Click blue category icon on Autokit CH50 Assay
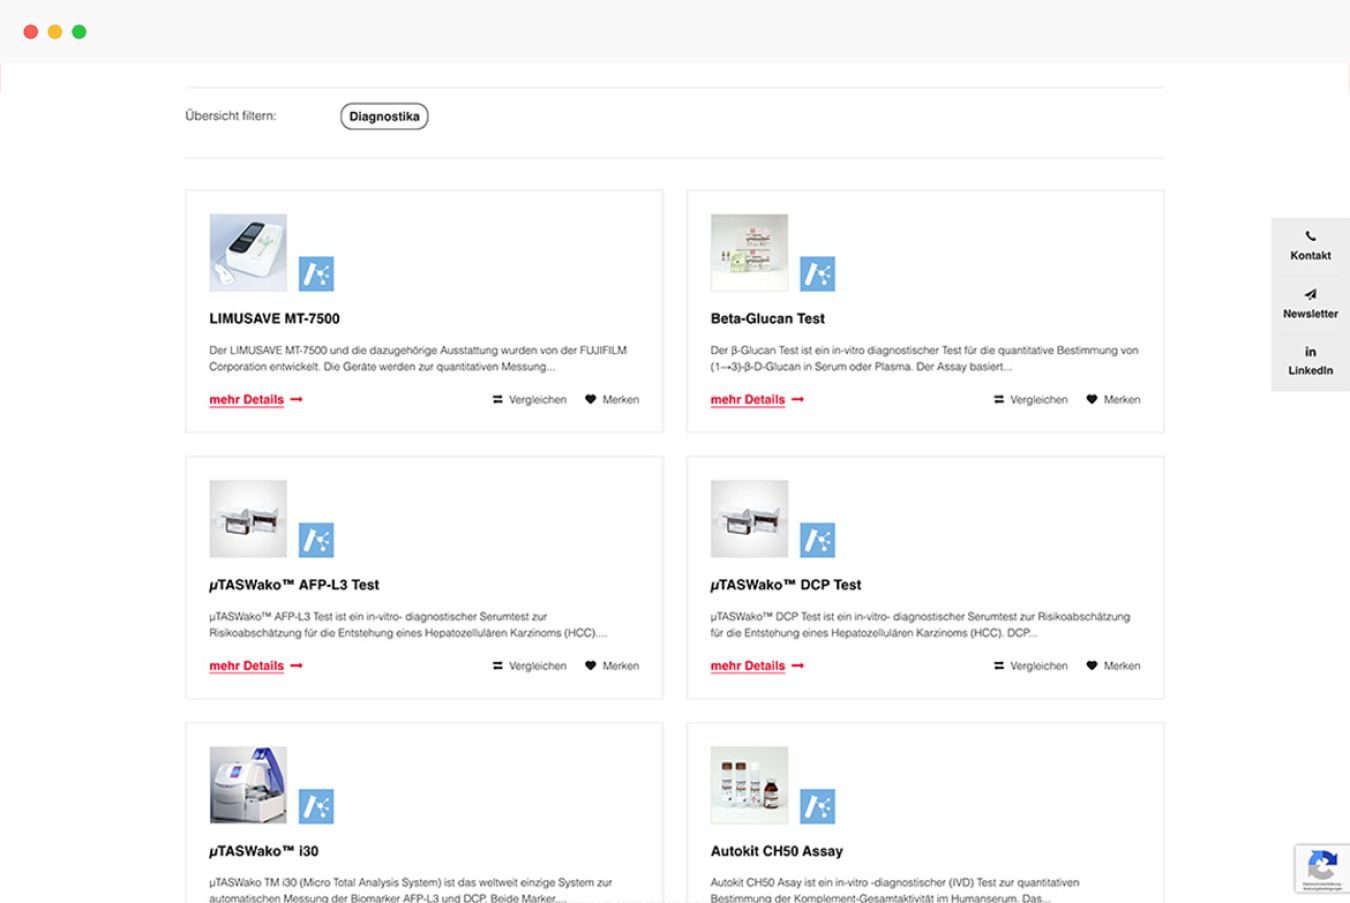The image size is (1350, 903). (817, 806)
